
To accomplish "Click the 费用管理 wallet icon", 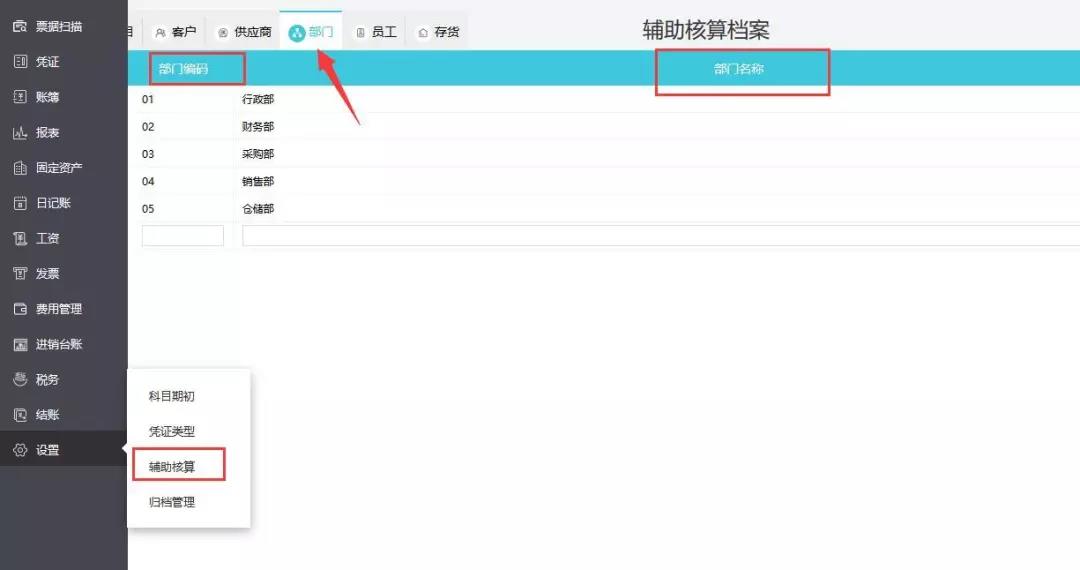I will pos(20,309).
